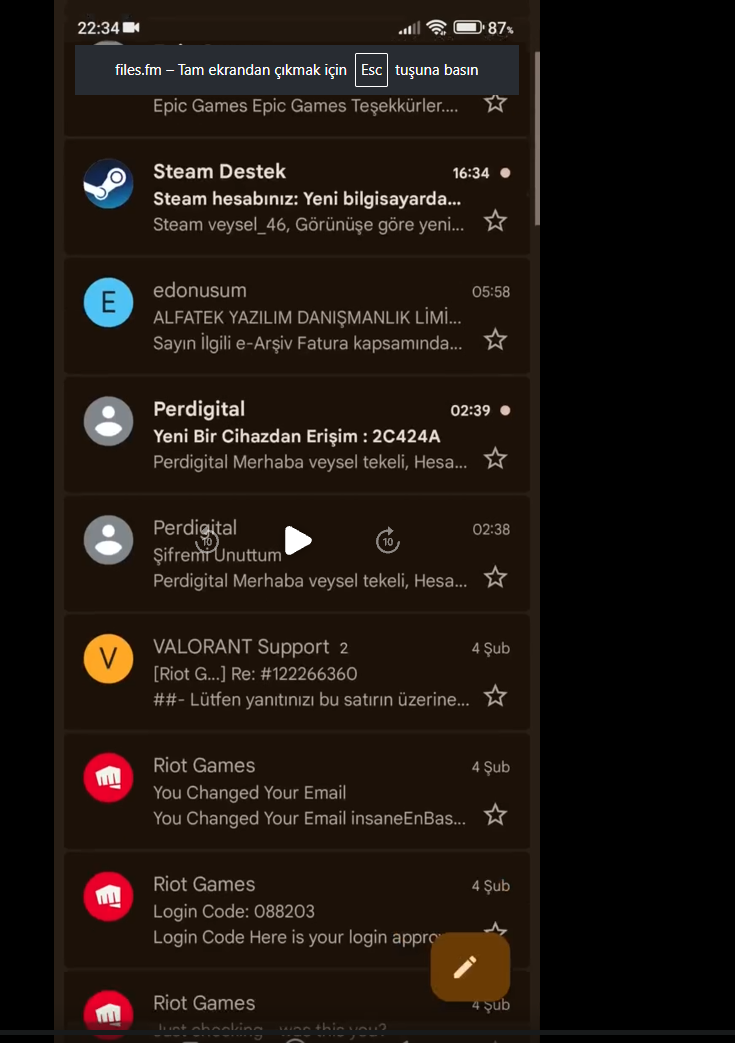Click the phone status bar battery icon

[469, 27]
